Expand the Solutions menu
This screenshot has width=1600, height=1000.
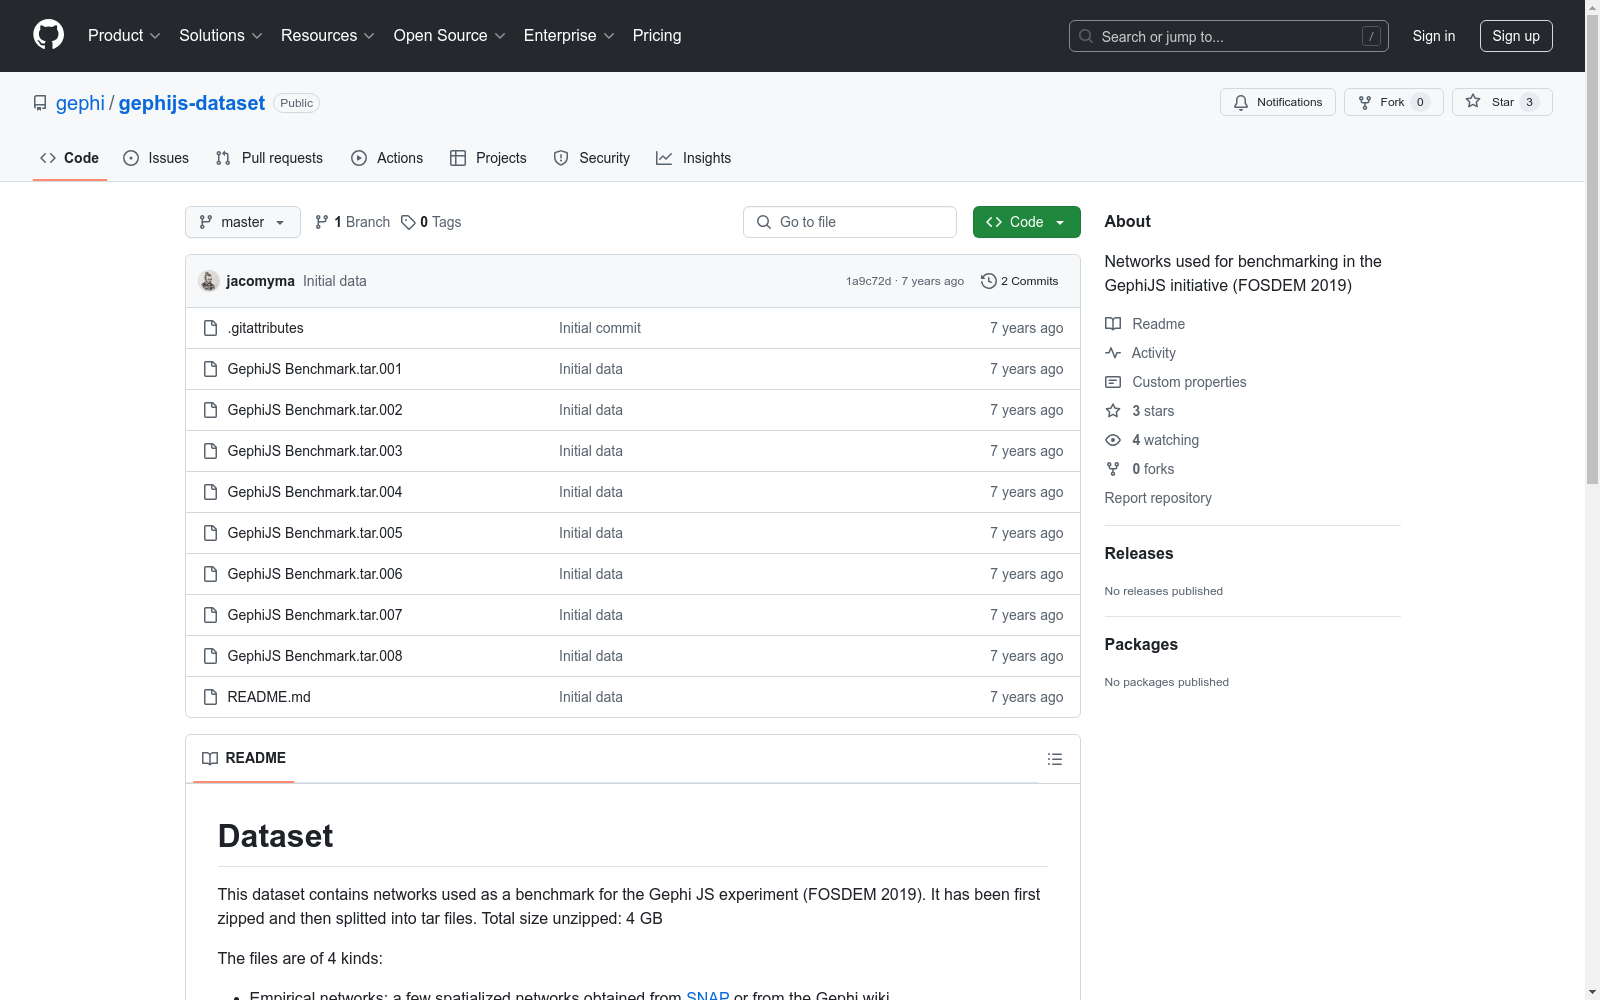(x=221, y=35)
